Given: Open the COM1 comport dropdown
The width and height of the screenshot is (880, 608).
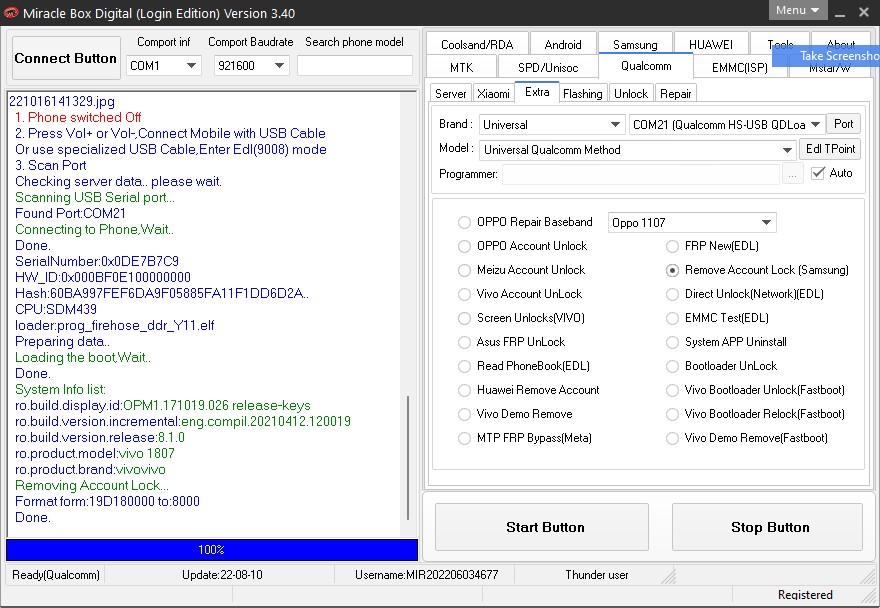Looking at the screenshot, I should [x=163, y=66].
